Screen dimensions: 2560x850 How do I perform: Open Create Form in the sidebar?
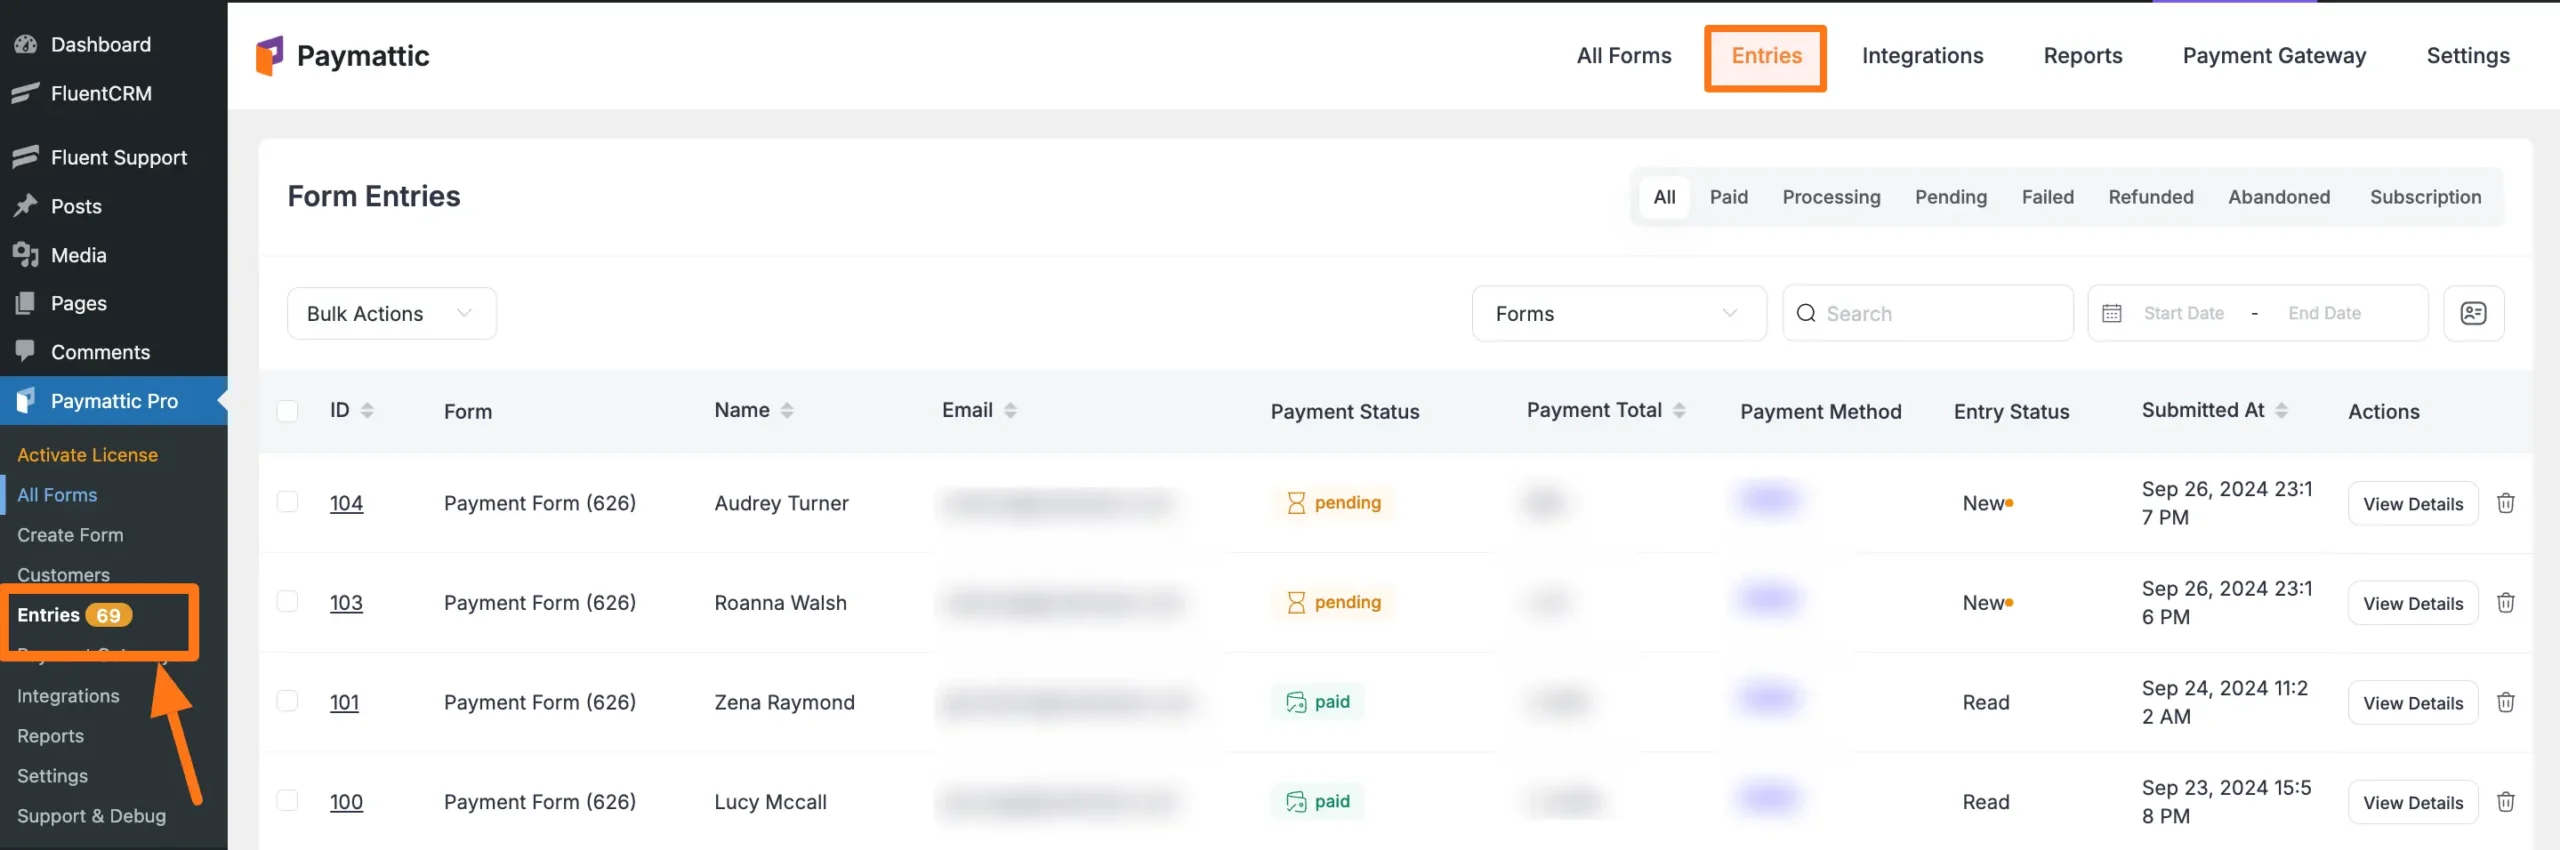click(70, 535)
